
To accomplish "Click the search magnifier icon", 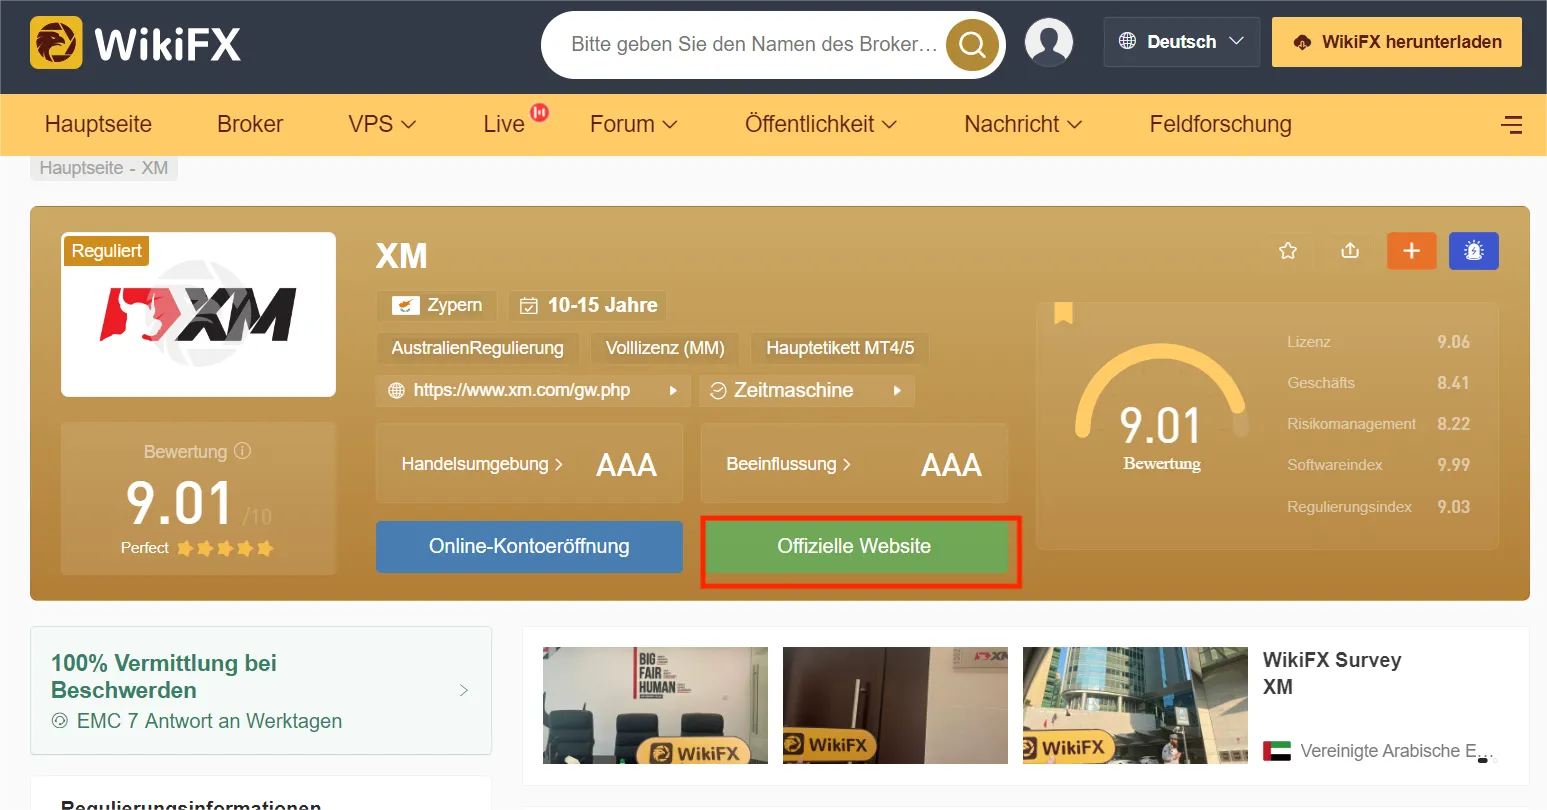I will click(972, 45).
